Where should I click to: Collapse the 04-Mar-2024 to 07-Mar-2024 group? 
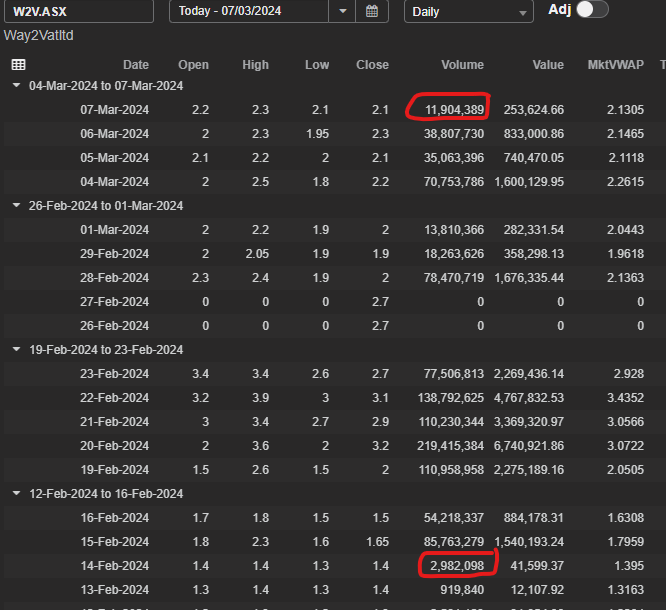pos(17,85)
